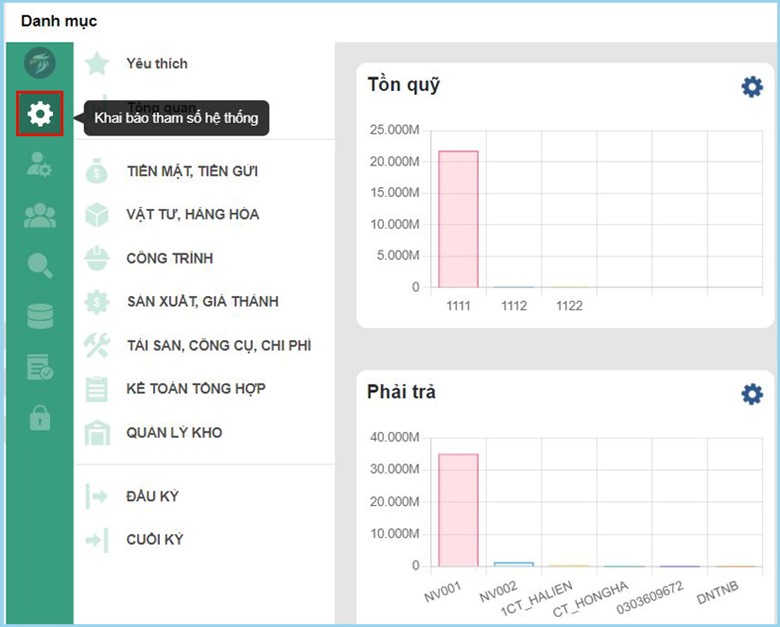Click the system parameters gear icon
This screenshot has width=780, height=627.
point(40,114)
